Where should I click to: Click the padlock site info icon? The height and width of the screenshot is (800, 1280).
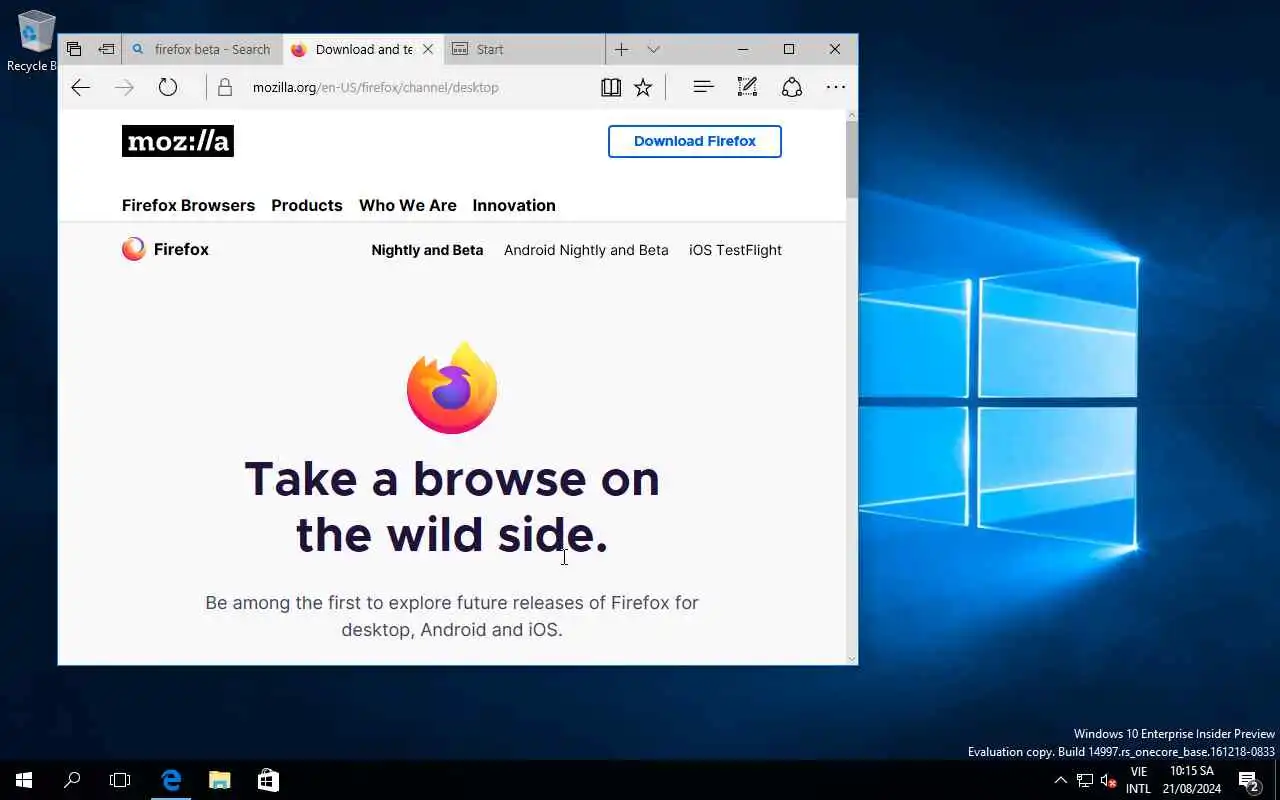click(225, 87)
